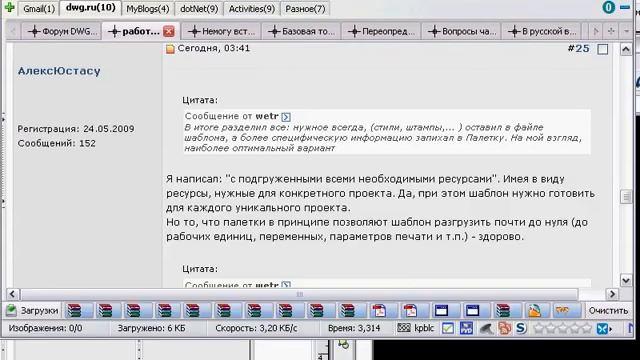The height and width of the screenshot is (360, 640).
Task: Click the Время: 3,314 status entry
Action: (x=354, y=328)
